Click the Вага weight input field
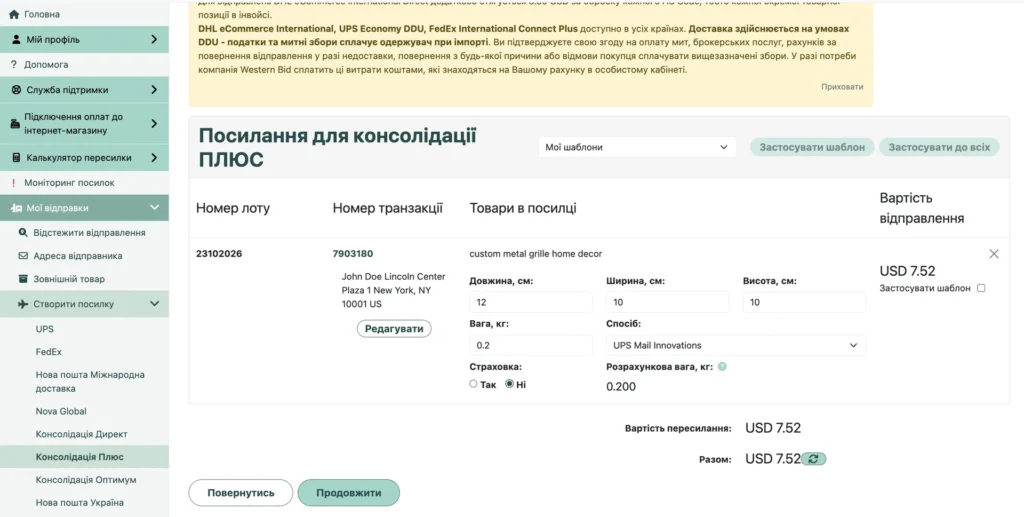Image resolution: width=1024 pixels, height=517 pixels. 531,345
